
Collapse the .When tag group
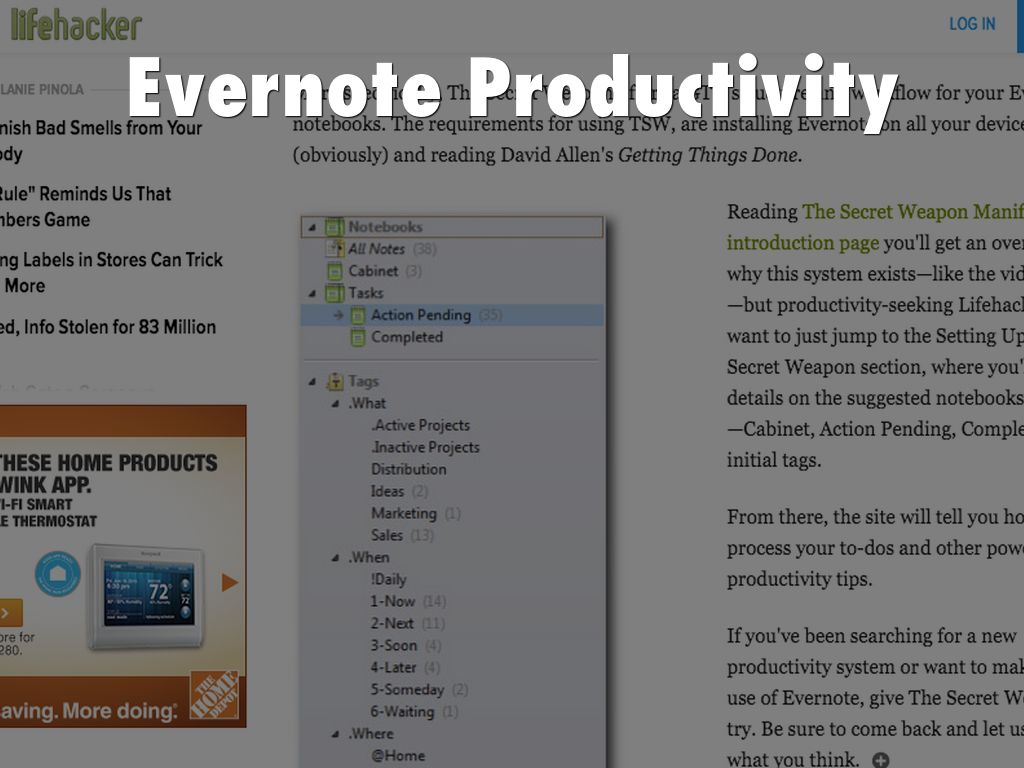(x=335, y=557)
